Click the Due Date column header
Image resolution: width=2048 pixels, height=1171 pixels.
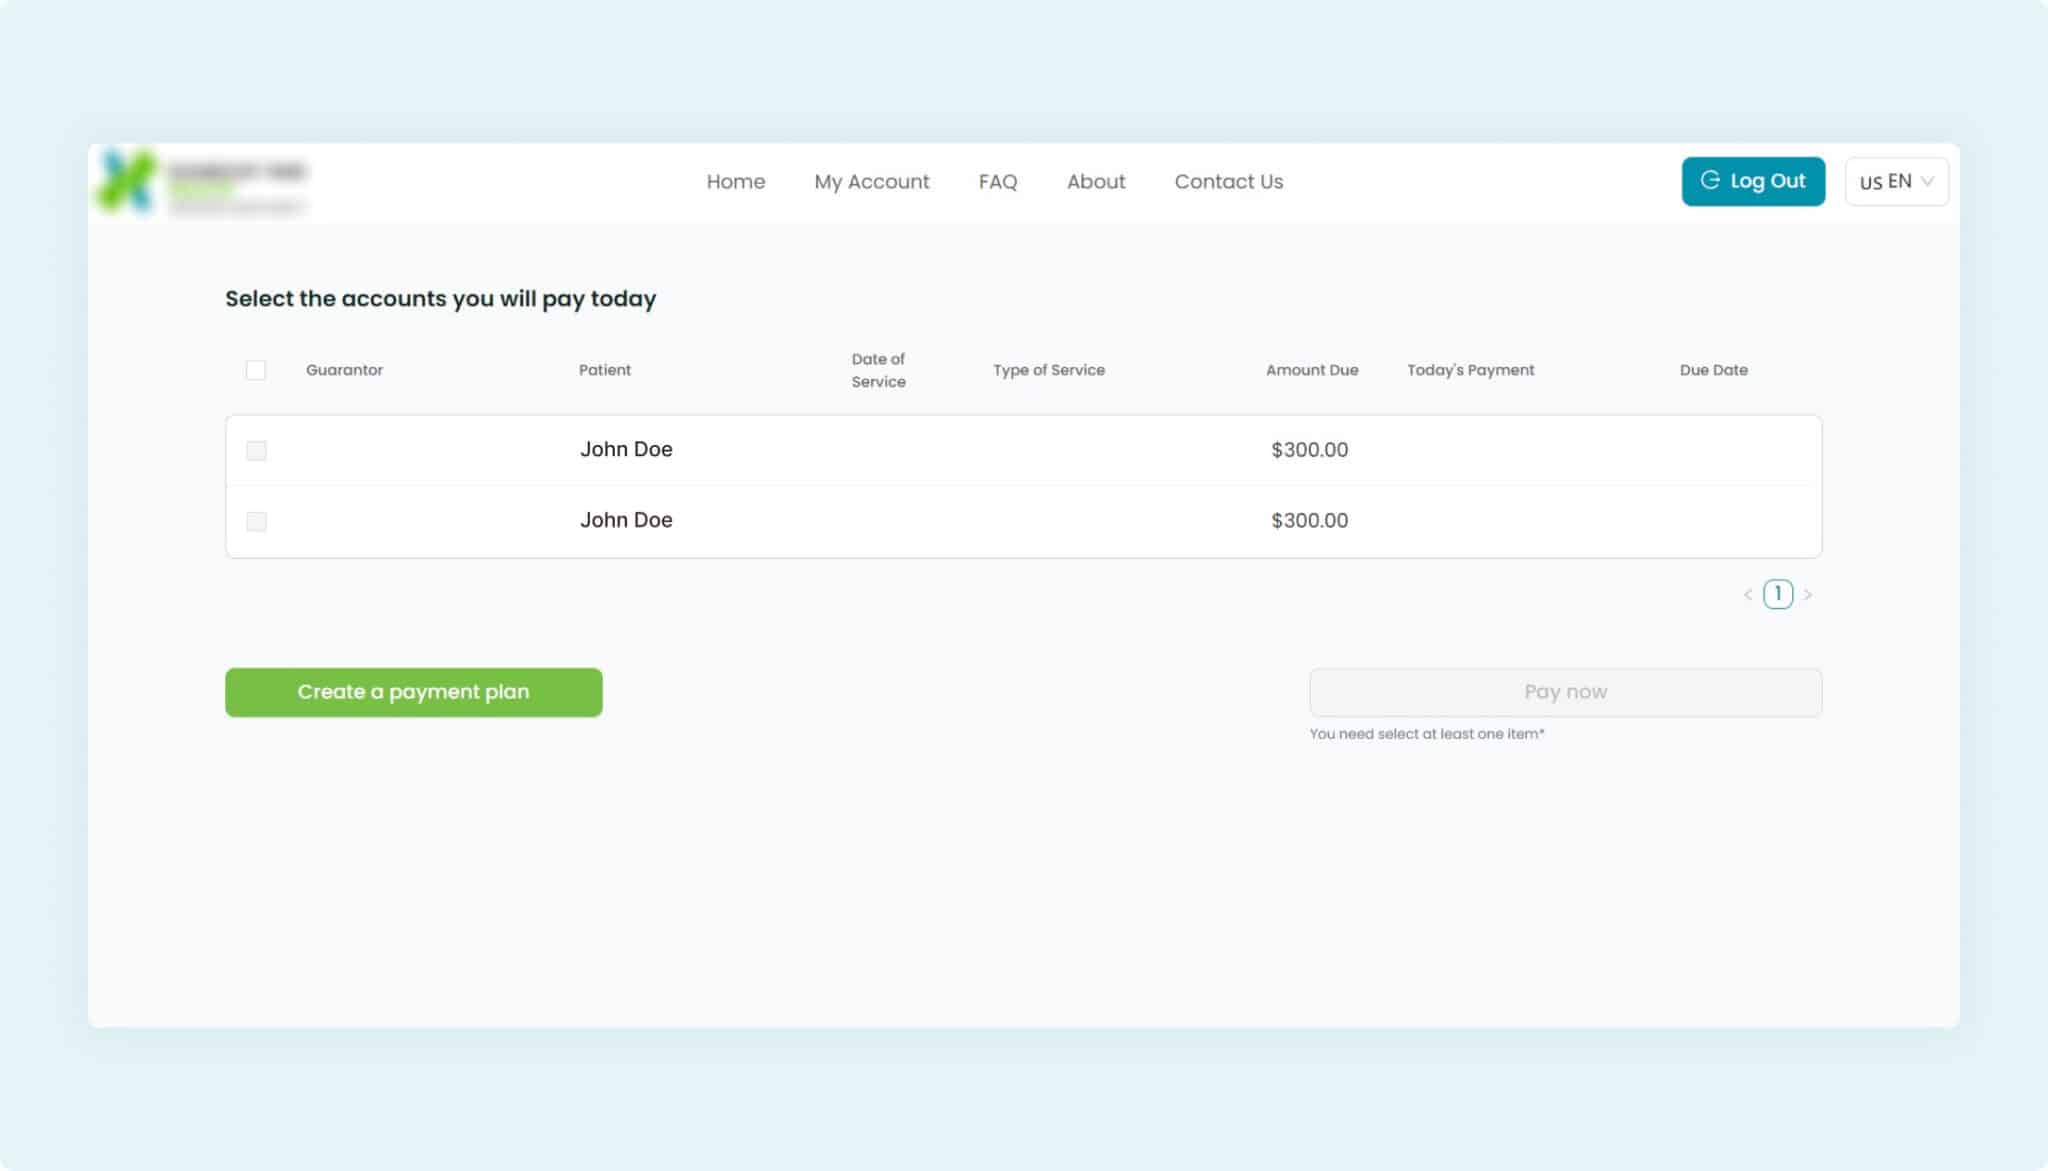coord(1712,370)
